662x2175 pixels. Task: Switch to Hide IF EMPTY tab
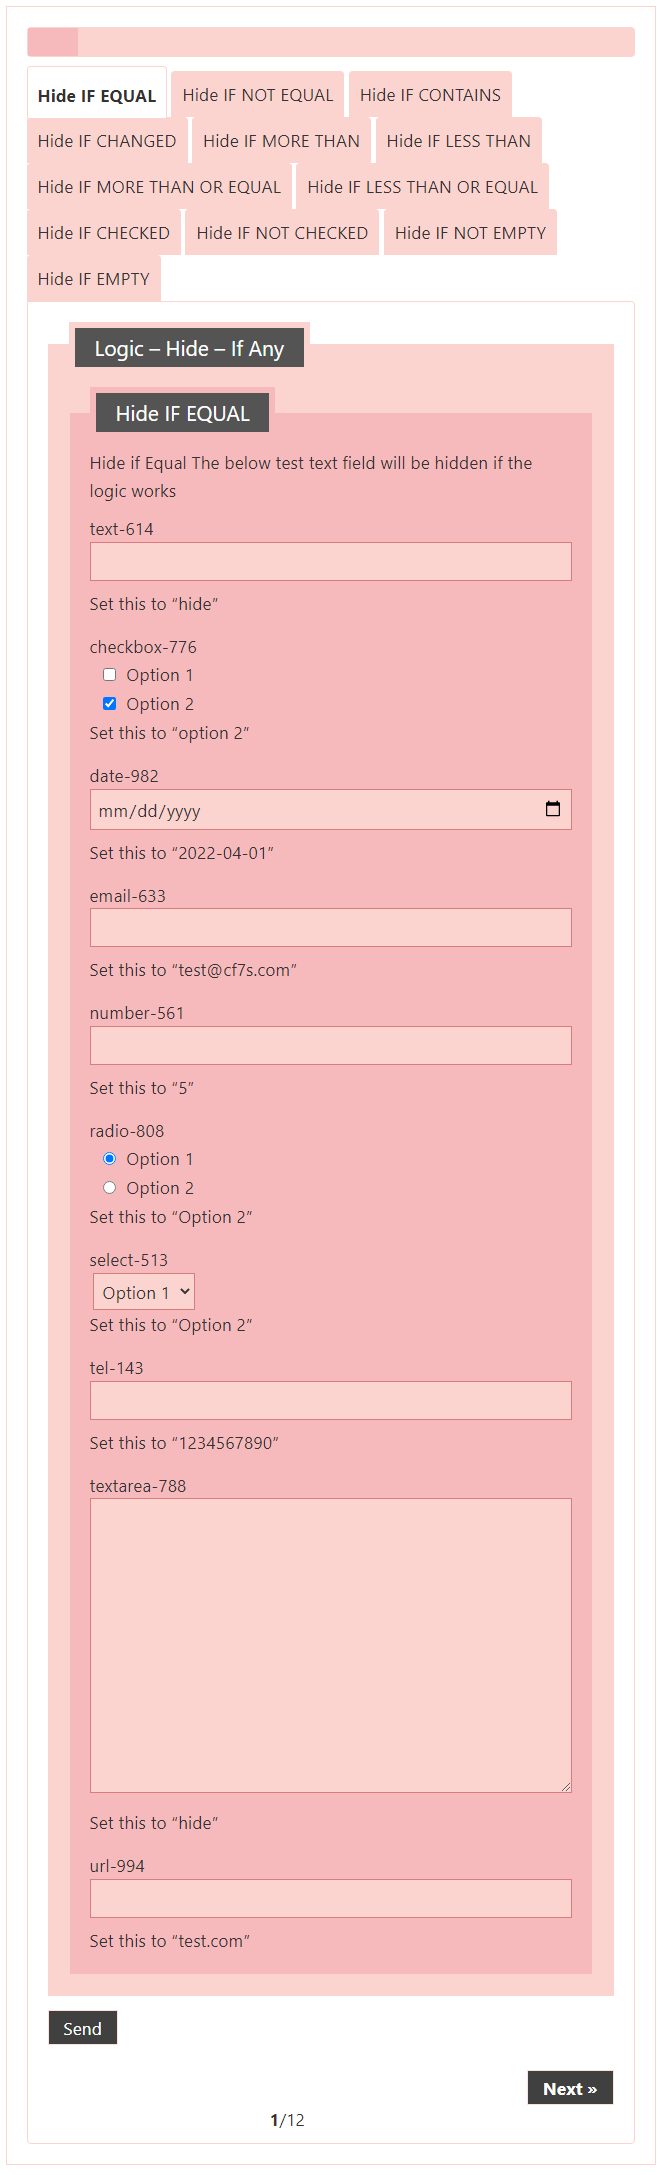click(x=94, y=279)
